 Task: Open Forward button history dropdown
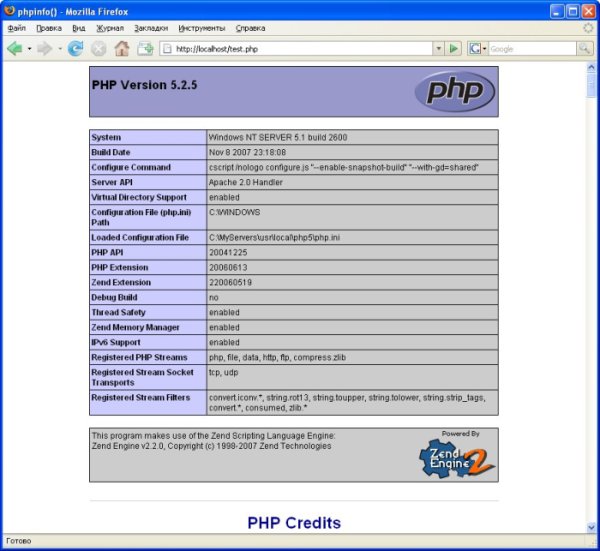(60, 49)
